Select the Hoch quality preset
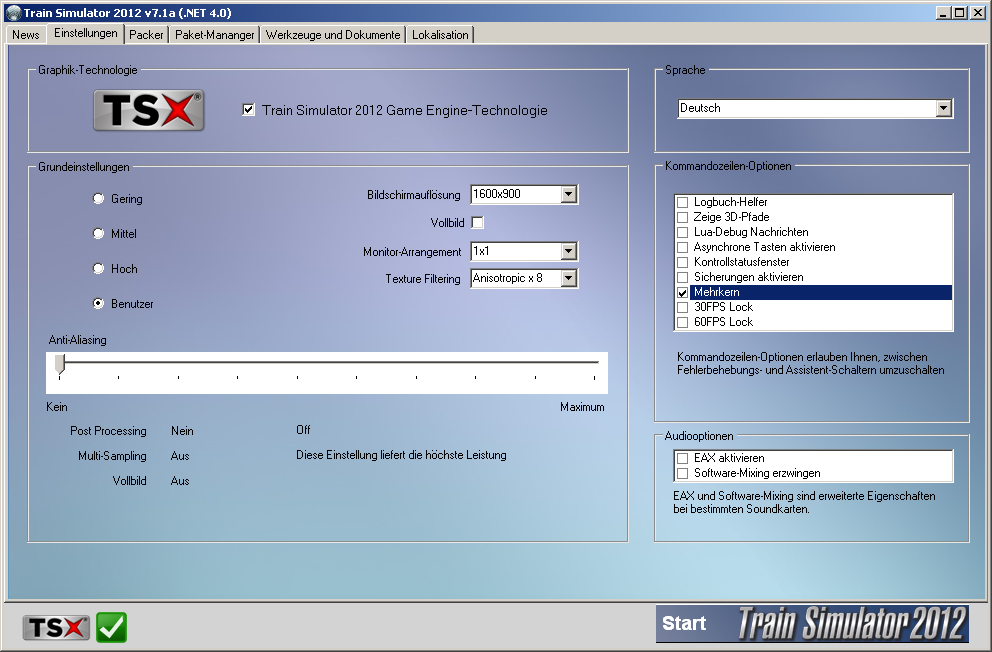 coord(98,269)
